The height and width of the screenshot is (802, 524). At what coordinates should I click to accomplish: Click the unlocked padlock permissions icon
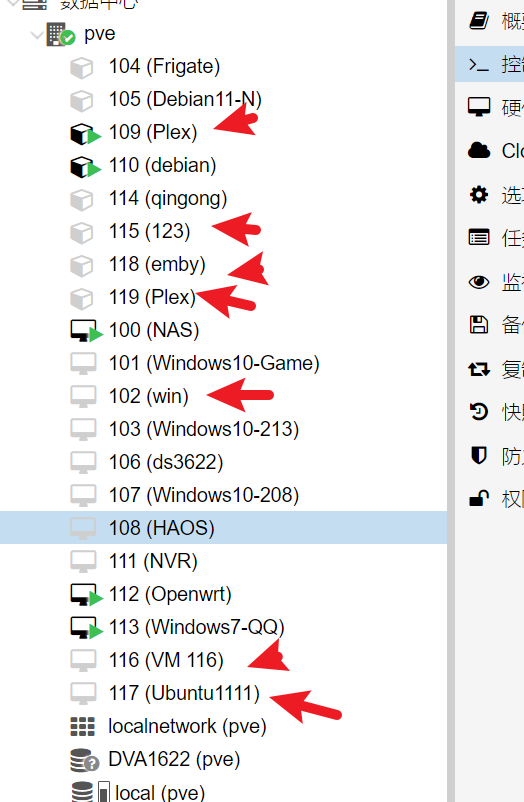click(478, 498)
